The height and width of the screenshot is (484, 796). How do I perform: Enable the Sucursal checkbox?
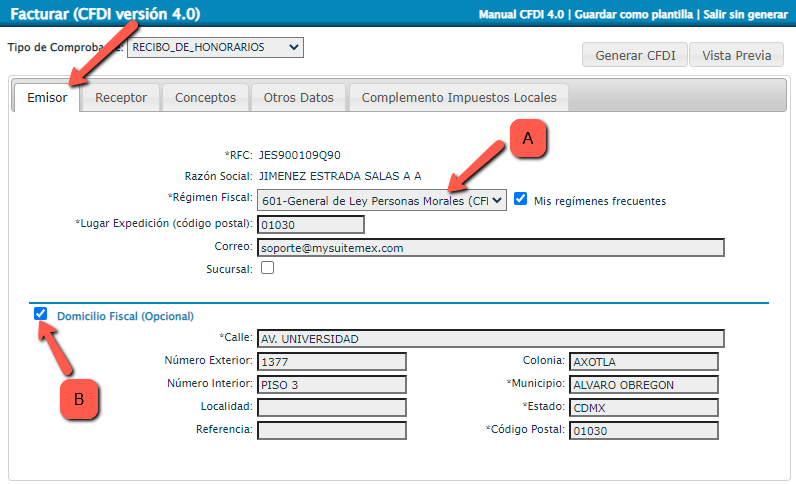pos(267,268)
